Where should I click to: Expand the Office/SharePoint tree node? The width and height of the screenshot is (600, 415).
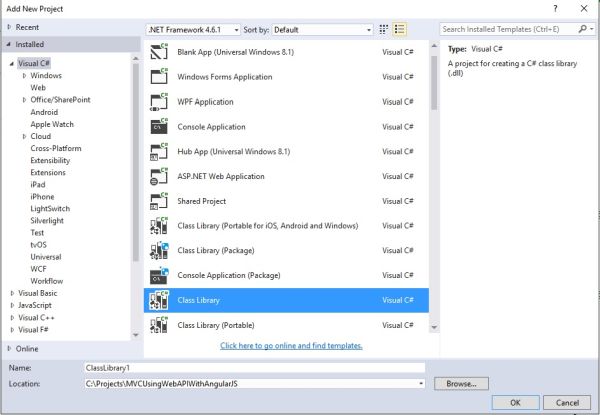24,100
